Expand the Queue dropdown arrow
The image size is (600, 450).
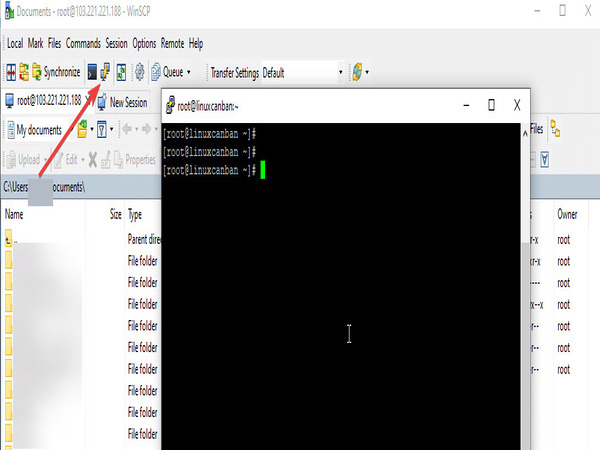tap(189, 72)
